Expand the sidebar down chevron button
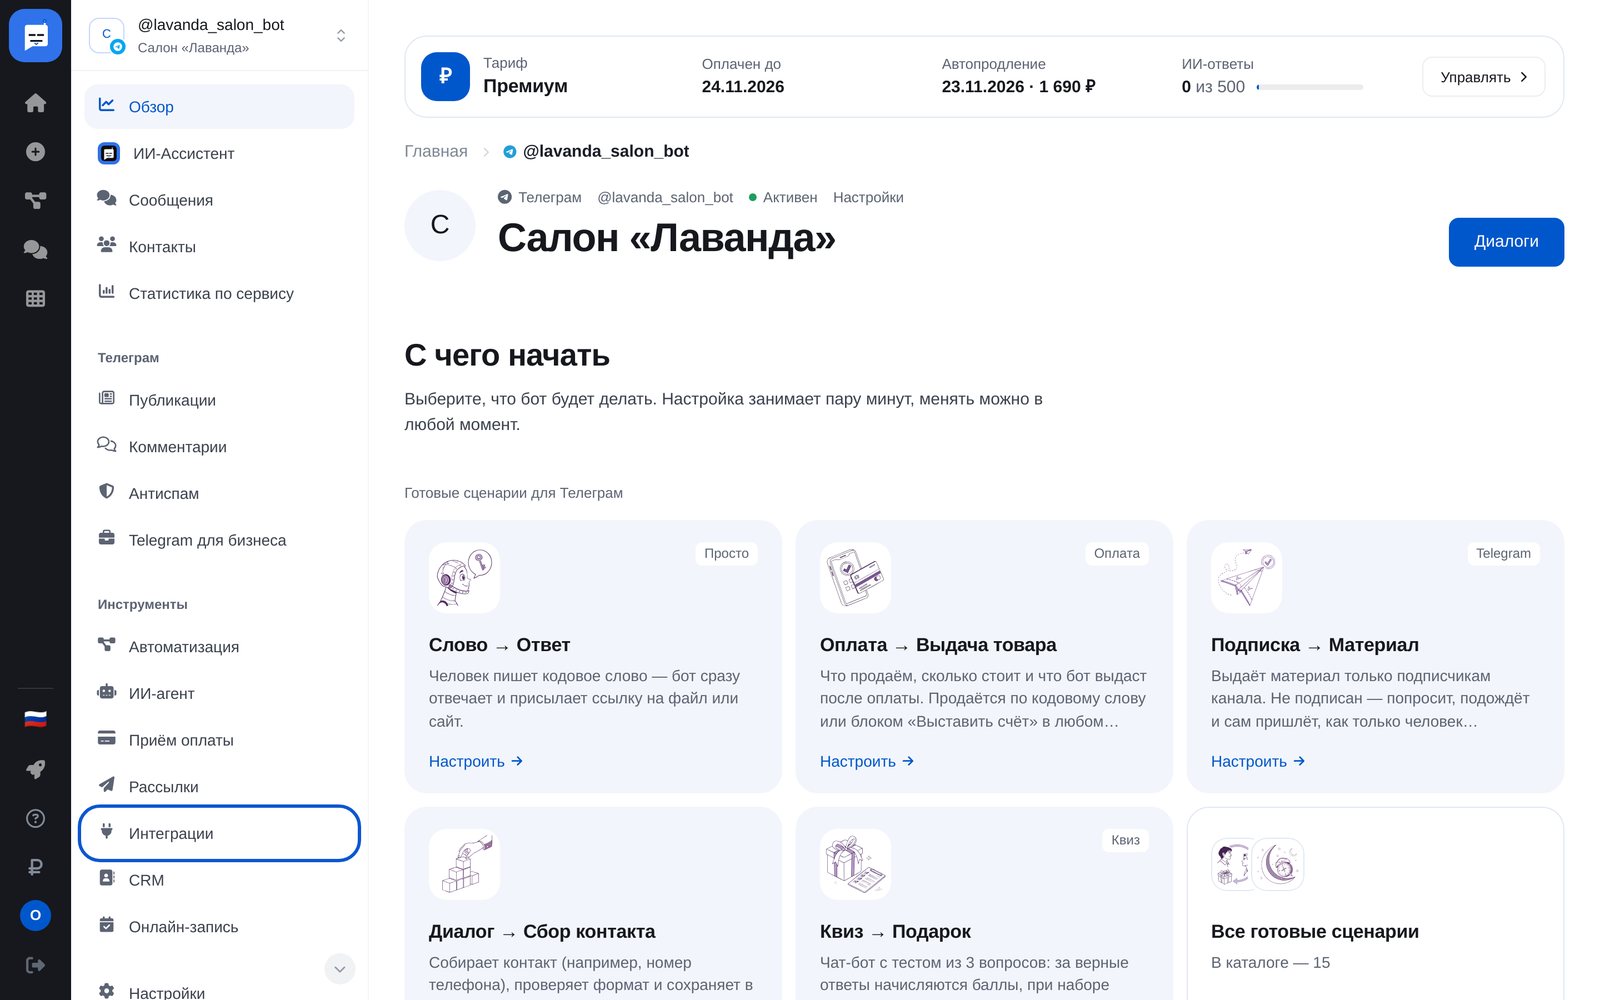1600x1000 pixels. coord(340,969)
